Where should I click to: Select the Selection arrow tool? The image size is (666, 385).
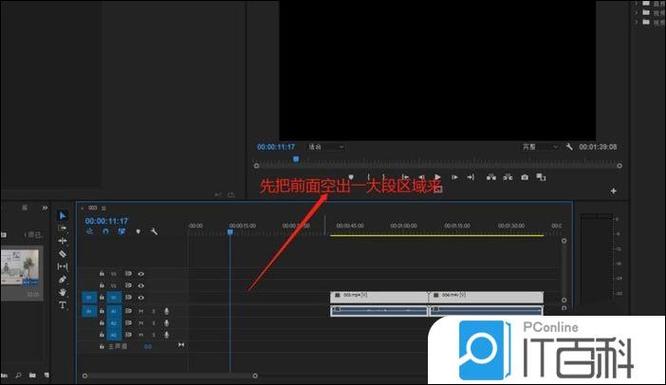[62, 215]
